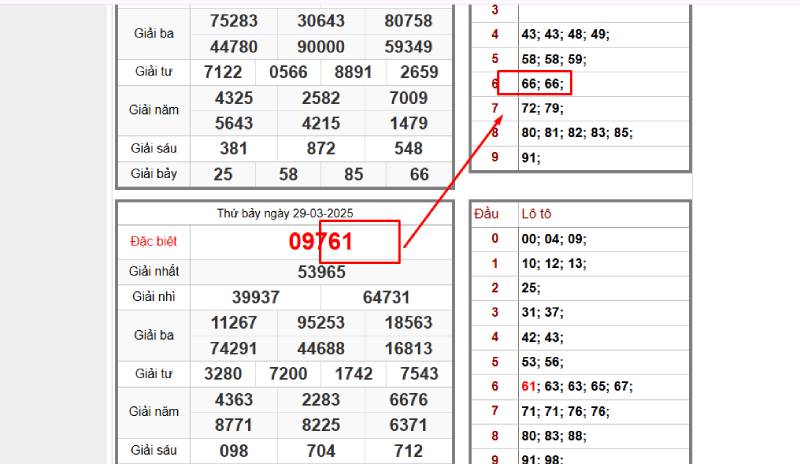Select loto row 80; 81; 82; 83; 85;
This screenshot has width=800, height=464.
(577, 132)
